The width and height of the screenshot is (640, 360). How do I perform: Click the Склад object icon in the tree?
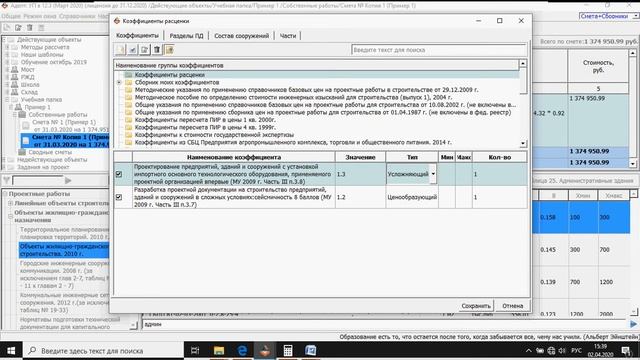pyautogui.click(x=15, y=92)
